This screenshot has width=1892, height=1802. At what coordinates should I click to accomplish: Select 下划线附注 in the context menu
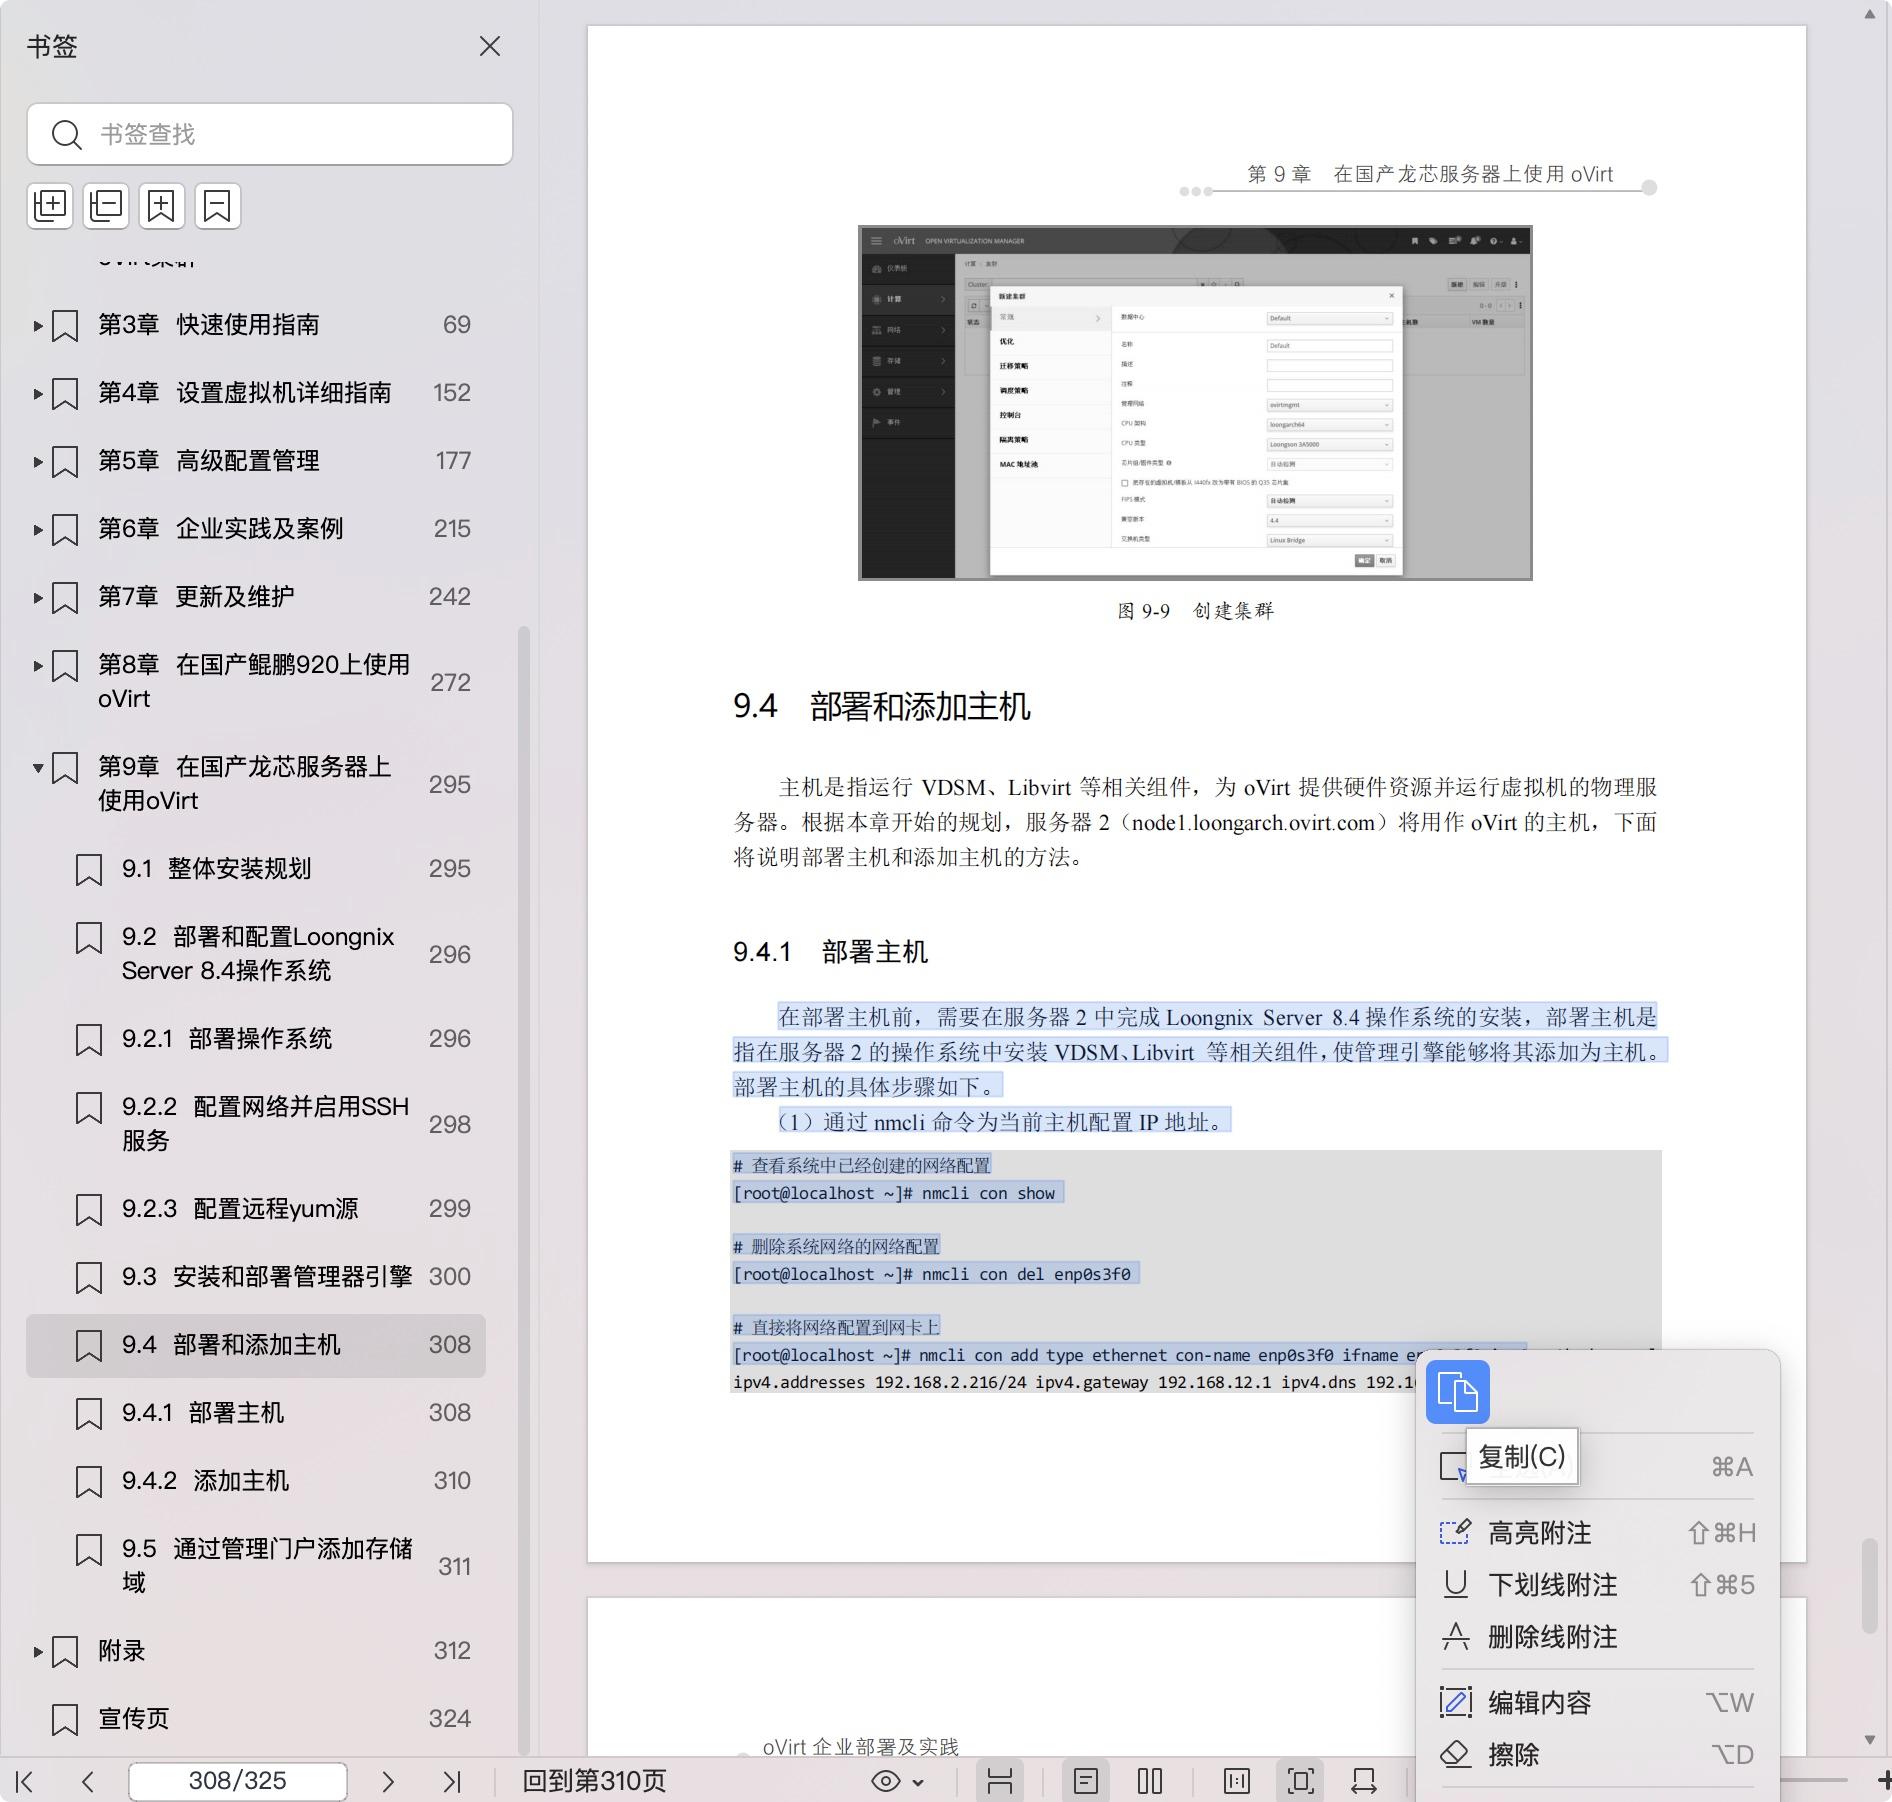1551,1585
